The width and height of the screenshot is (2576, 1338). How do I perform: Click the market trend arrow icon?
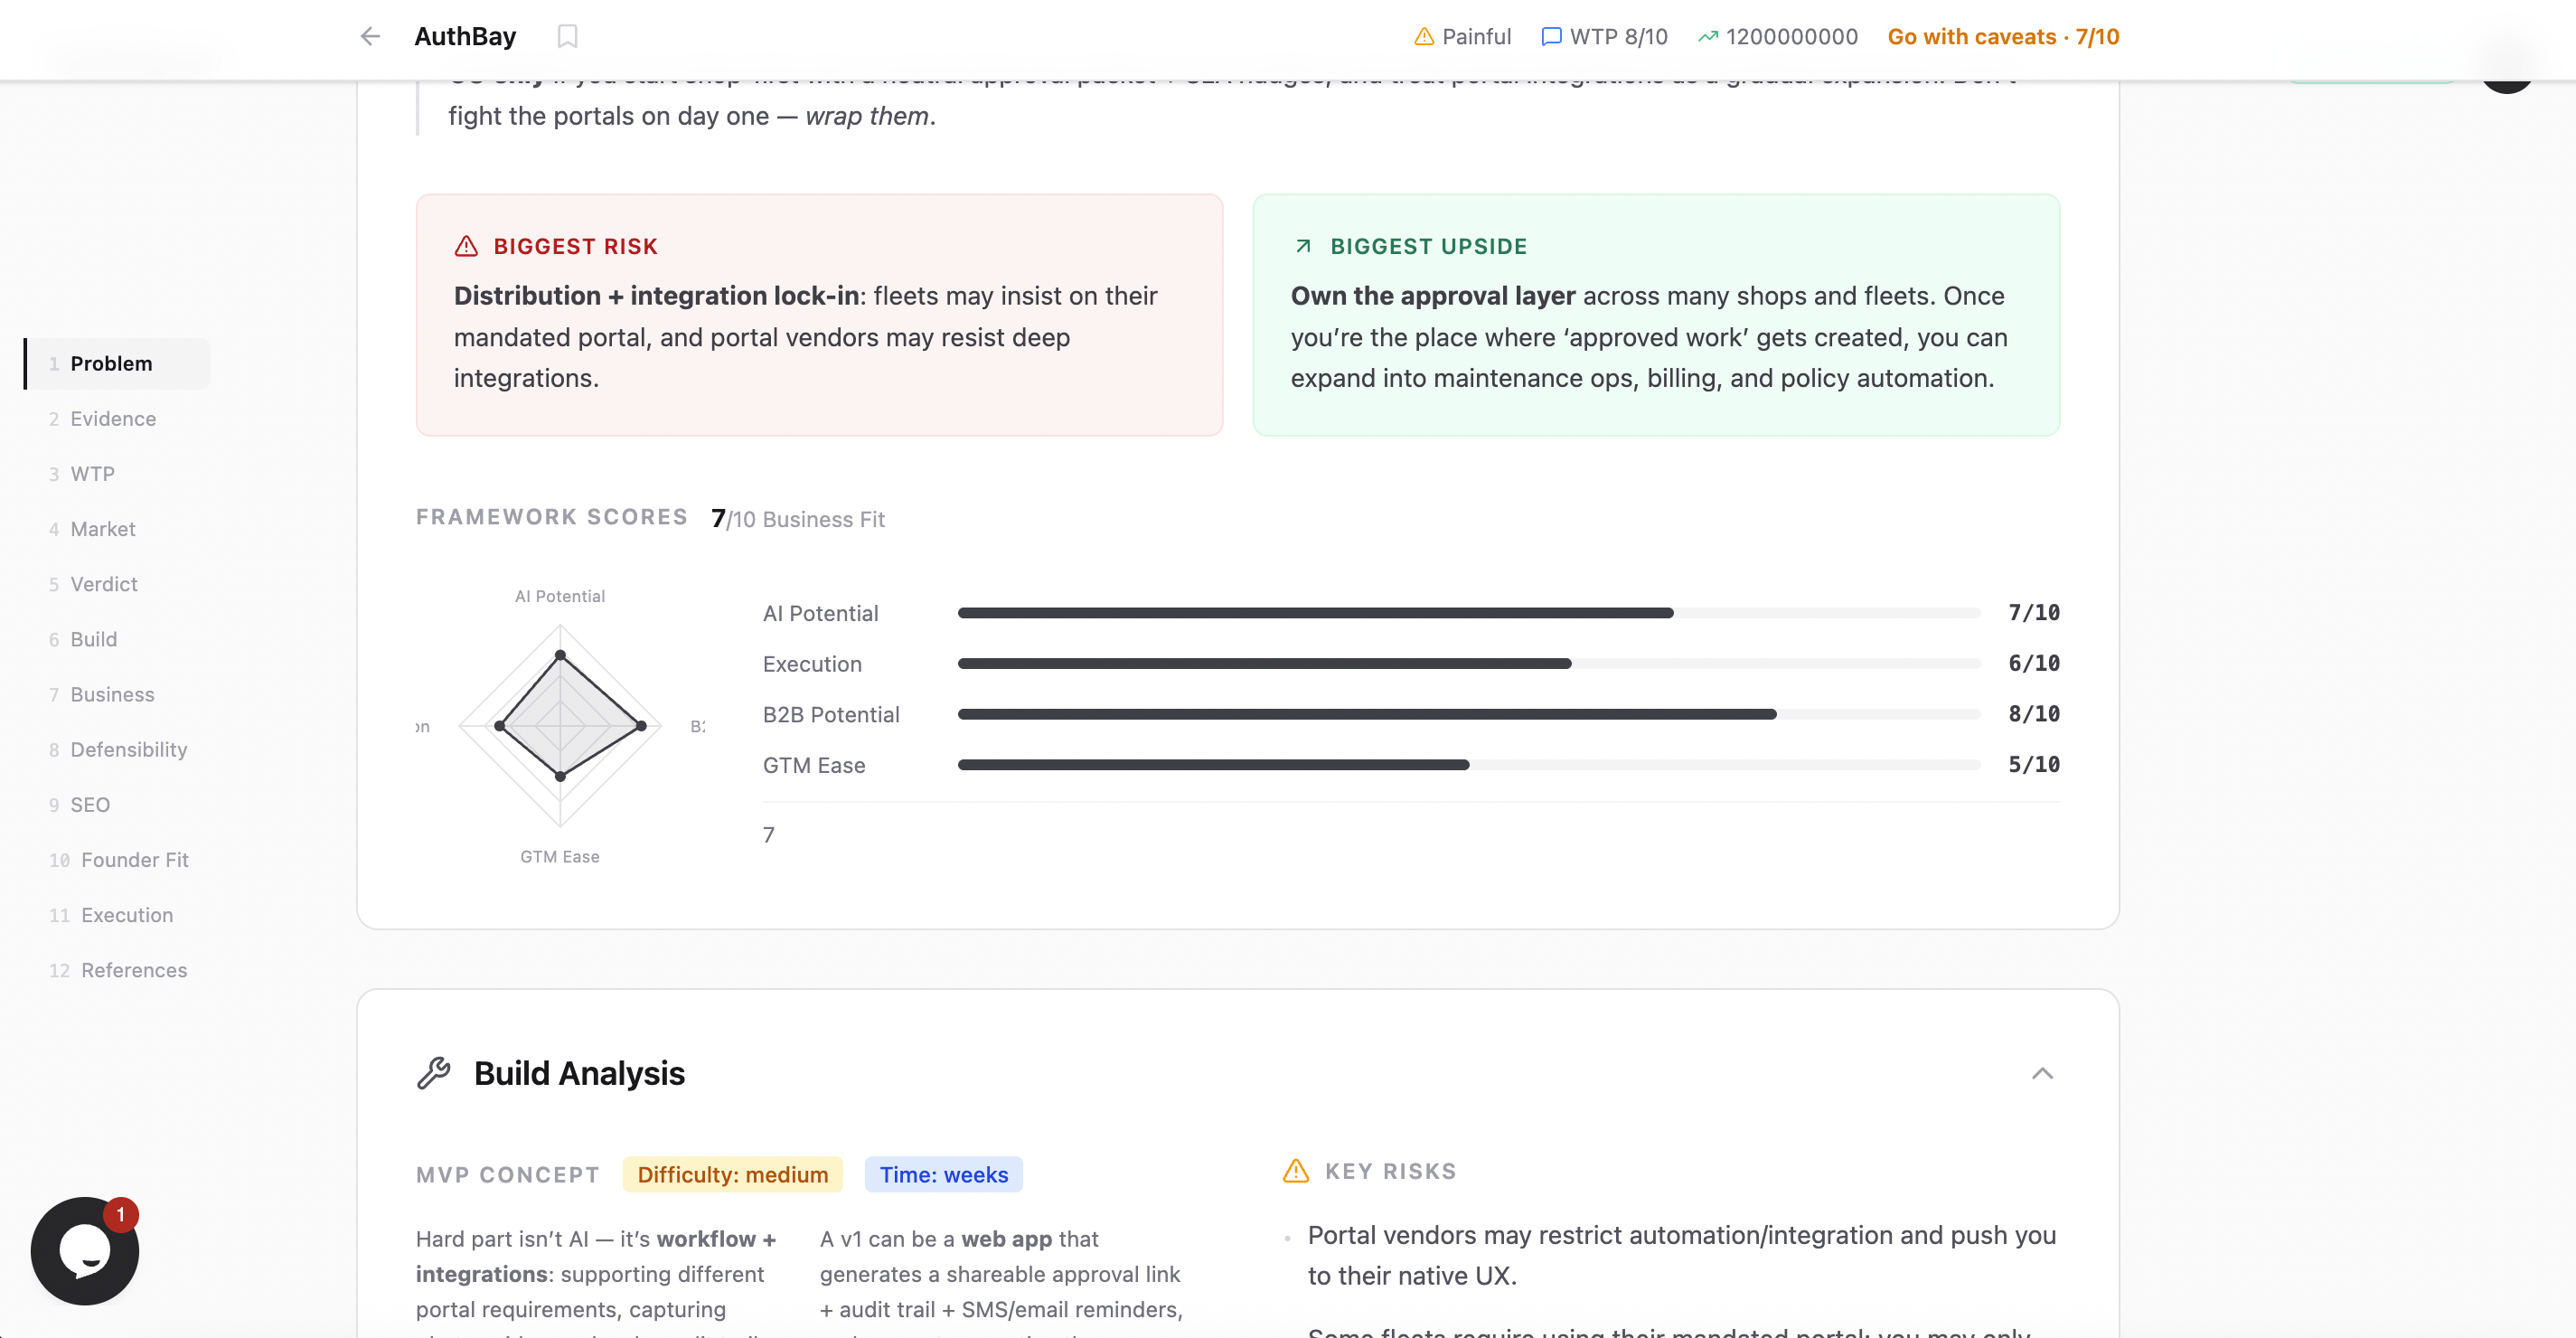coord(1708,37)
